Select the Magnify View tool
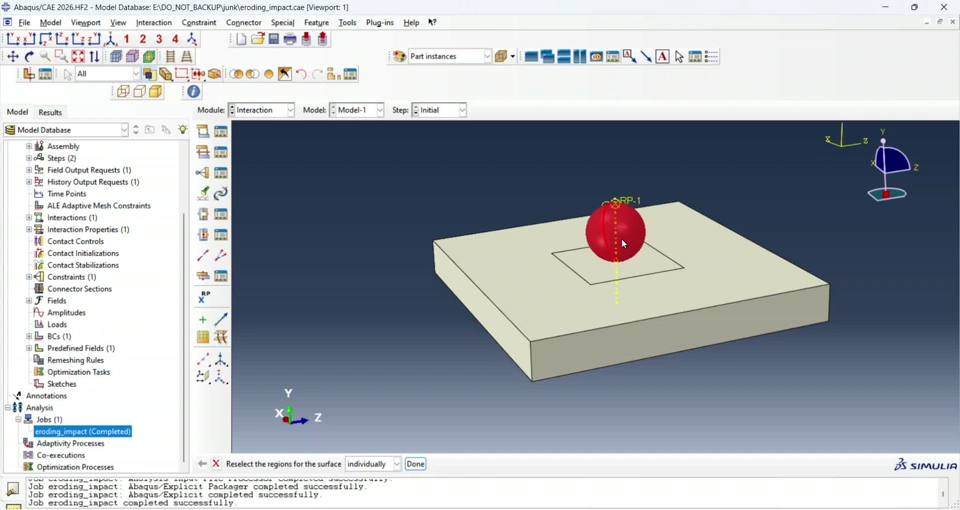The image size is (960, 510). point(45,56)
